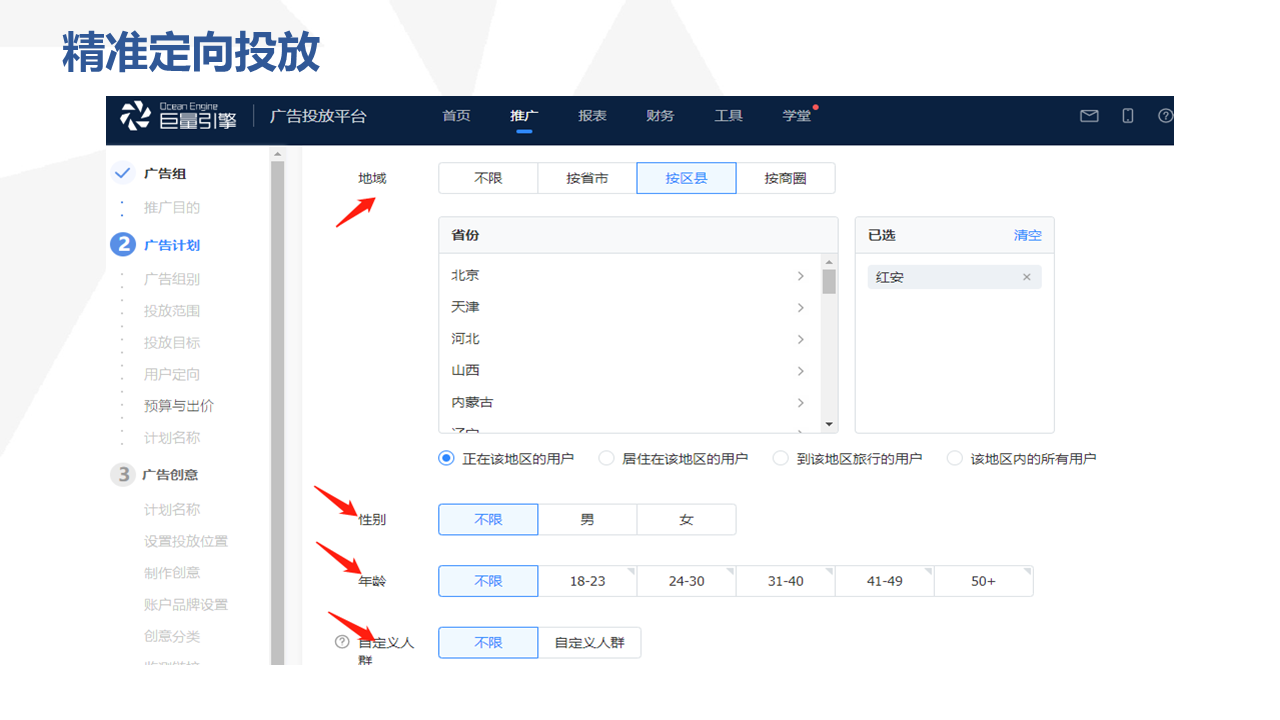Choose 女 gender option
Image resolution: width=1280 pixels, height=720 pixels.
(x=686, y=520)
